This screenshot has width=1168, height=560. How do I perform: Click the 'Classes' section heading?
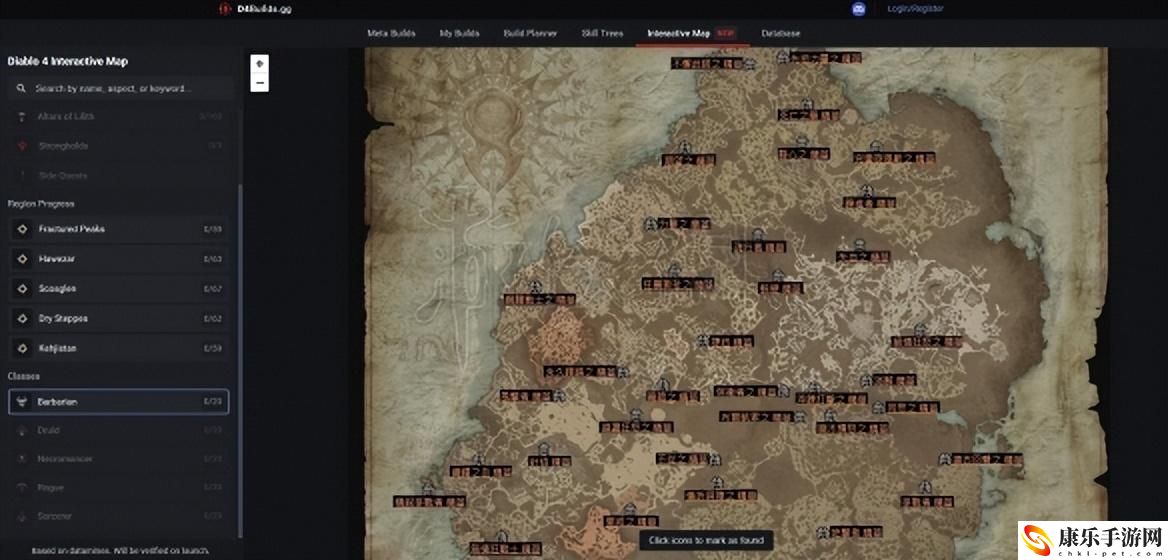click(24, 377)
